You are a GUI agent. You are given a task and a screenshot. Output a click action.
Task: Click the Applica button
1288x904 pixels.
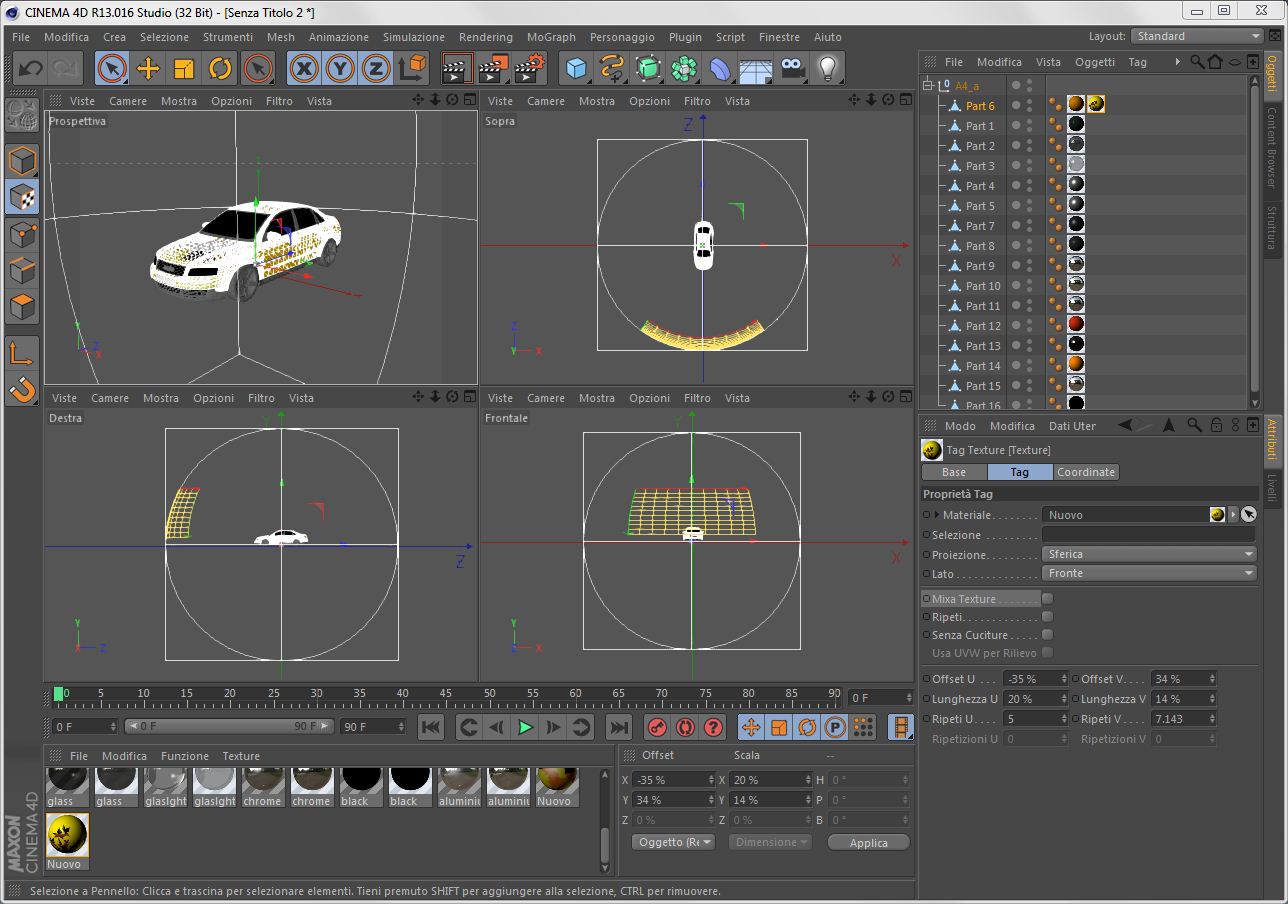(868, 842)
